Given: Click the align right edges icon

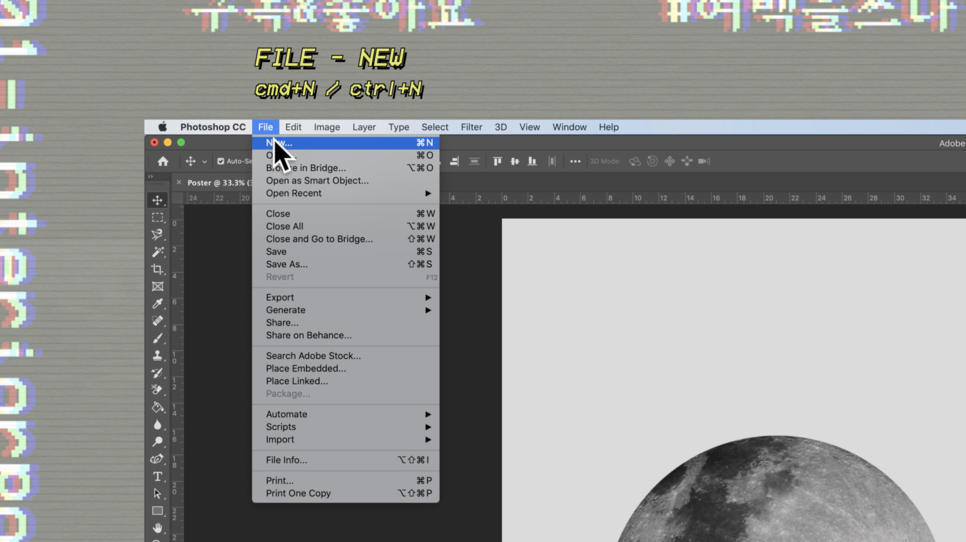Looking at the screenshot, I should pyautogui.click(x=454, y=161).
